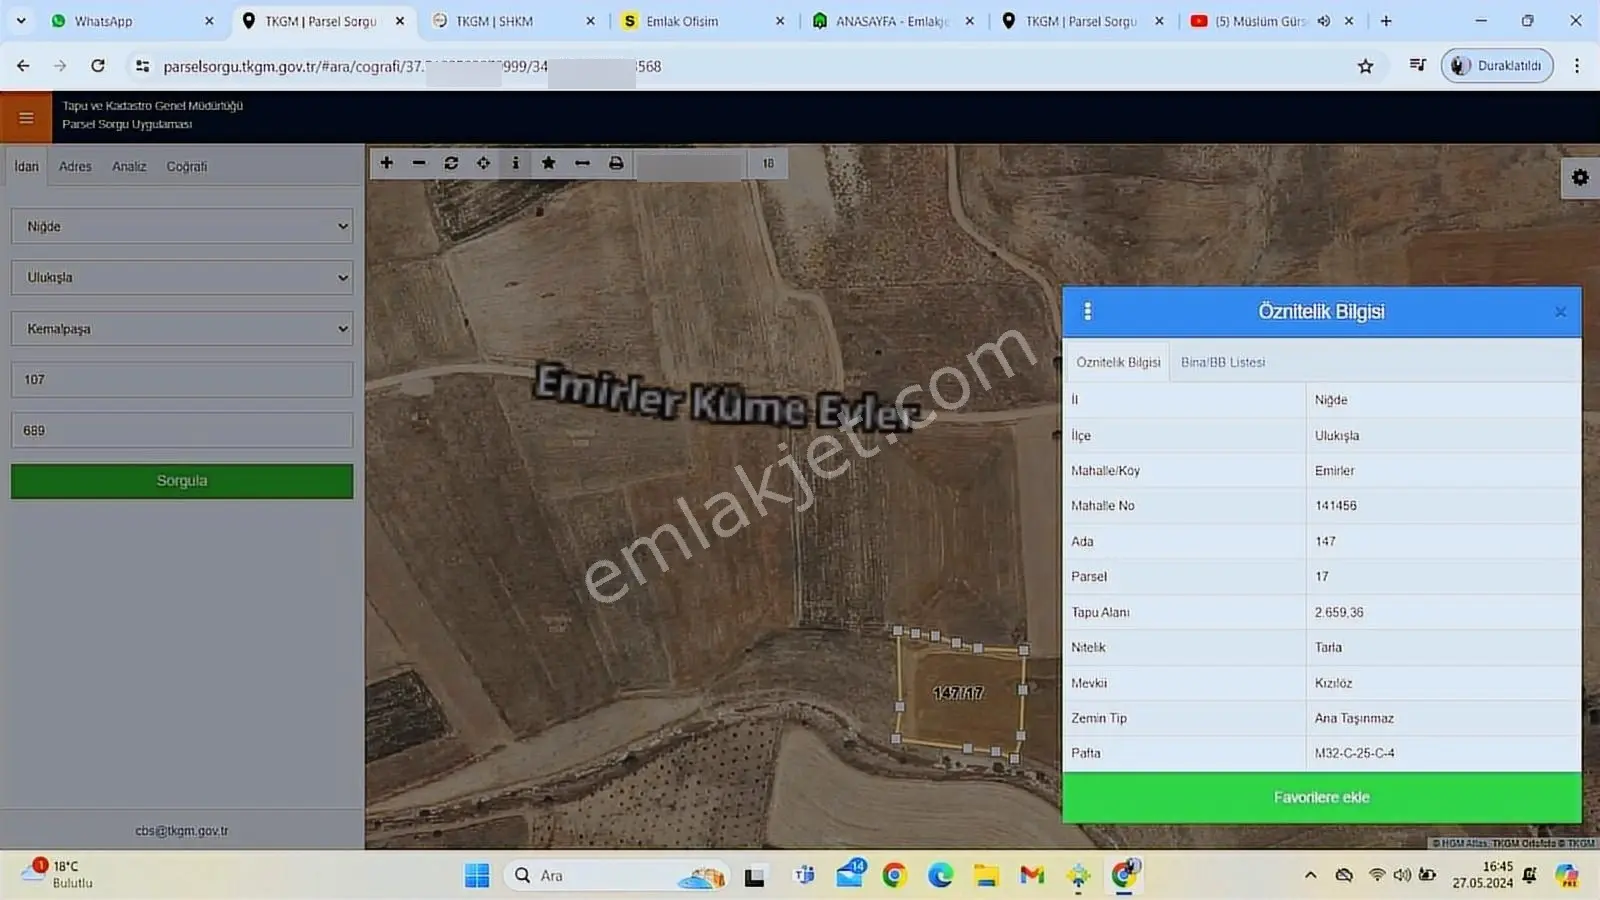
Task: Switch to the Analiz tab
Action: coord(129,166)
